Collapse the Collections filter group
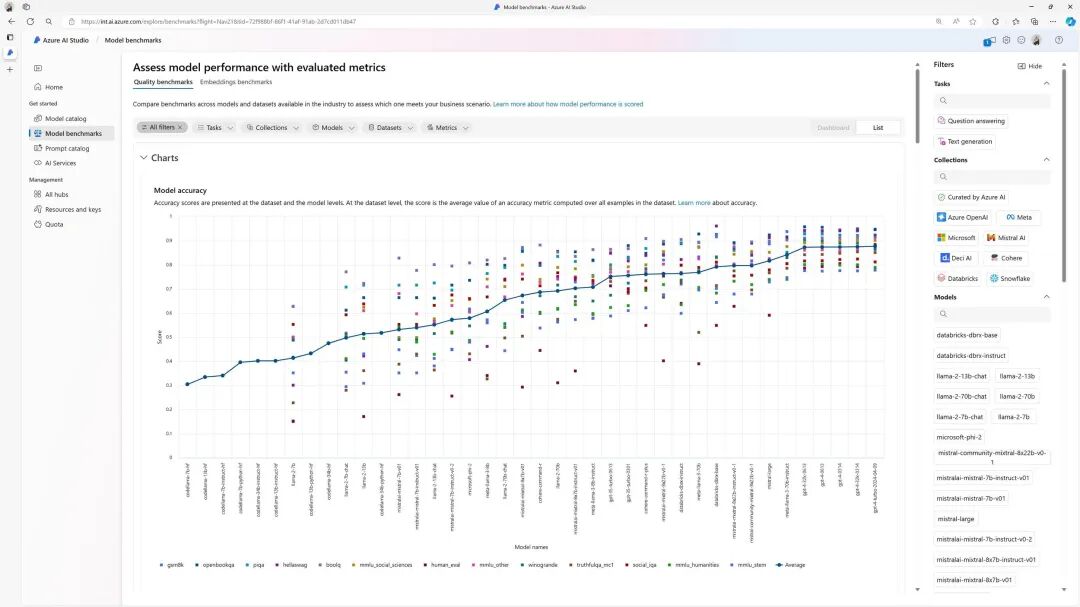 pos(1046,159)
